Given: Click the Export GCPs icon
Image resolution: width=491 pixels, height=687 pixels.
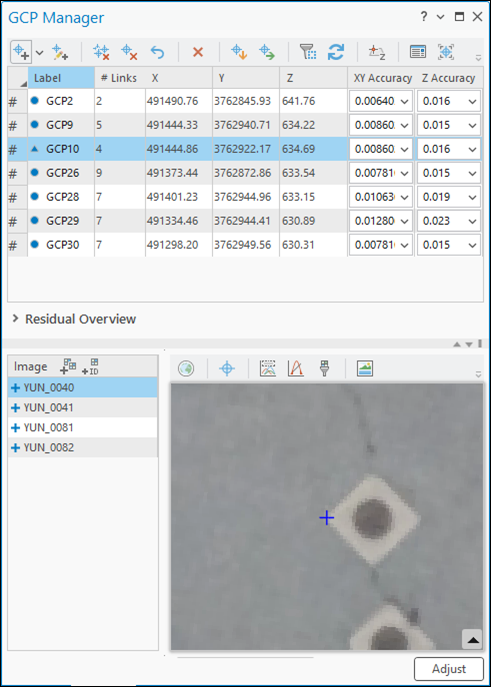Looking at the screenshot, I should (x=267, y=52).
